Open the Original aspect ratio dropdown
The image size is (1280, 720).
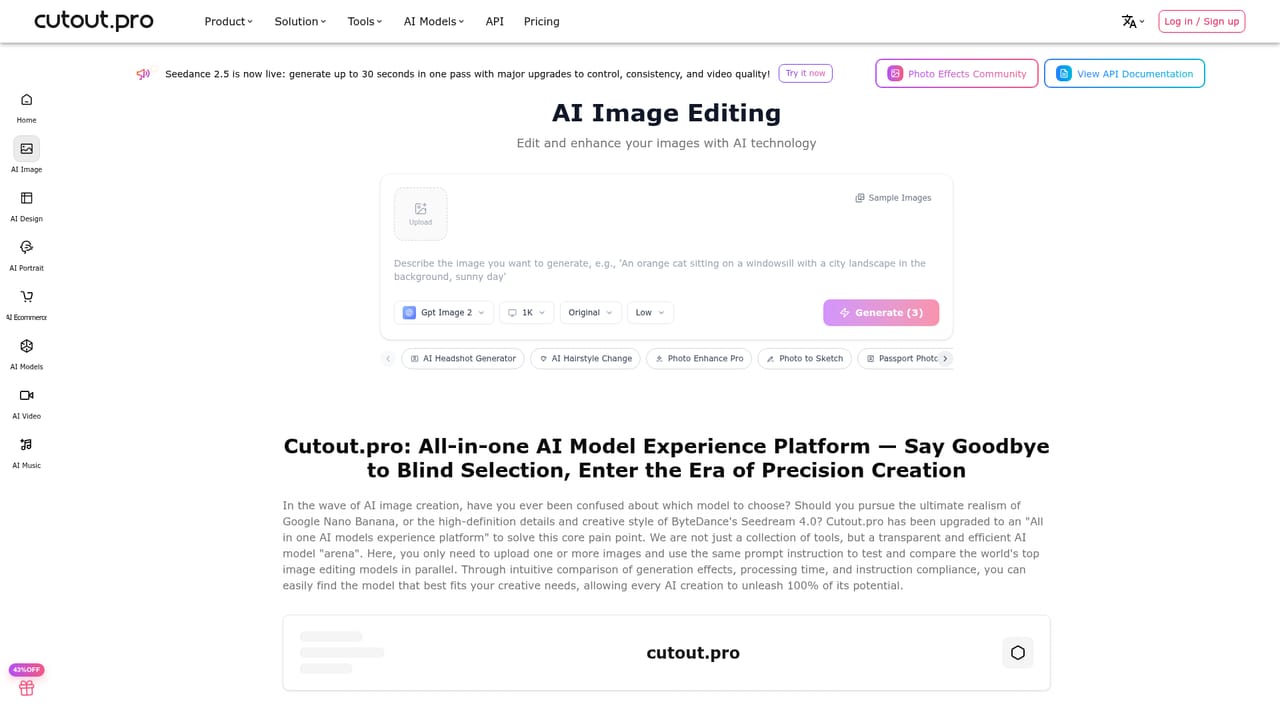pyautogui.click(x=591, y=313)
